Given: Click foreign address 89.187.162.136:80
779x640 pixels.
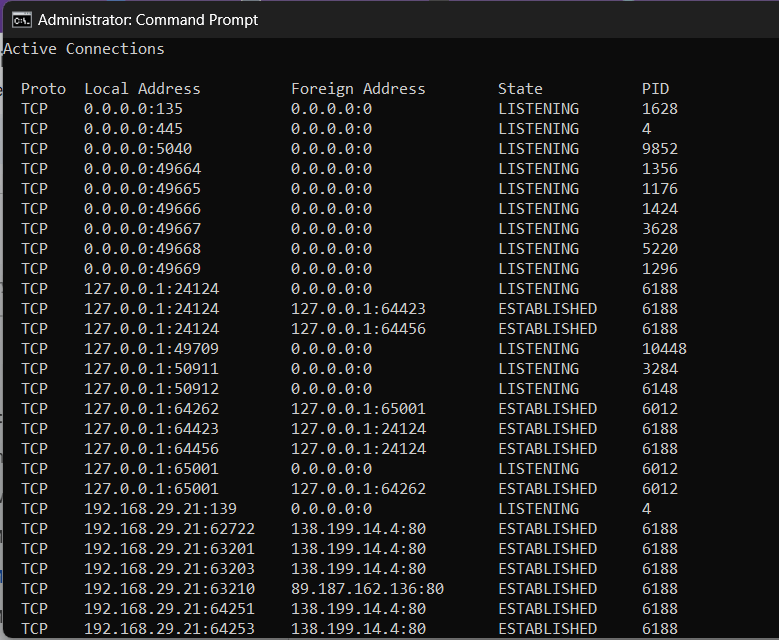Looking at the screenshot, I should click(x=367, y=589).
